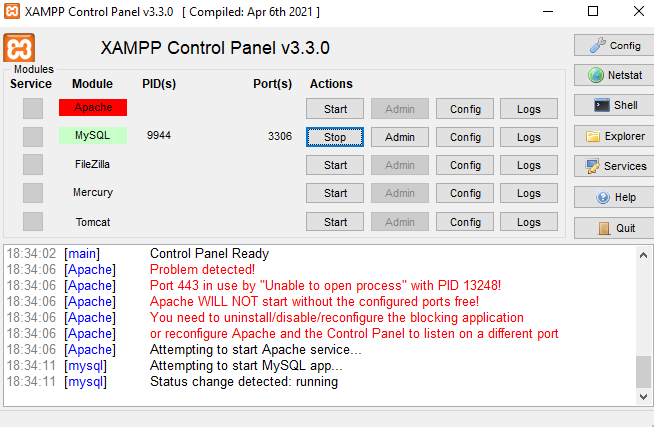Toggle the Apache service checkbox
The height and width of the screenshot is (427, 654).
[33, 108]
